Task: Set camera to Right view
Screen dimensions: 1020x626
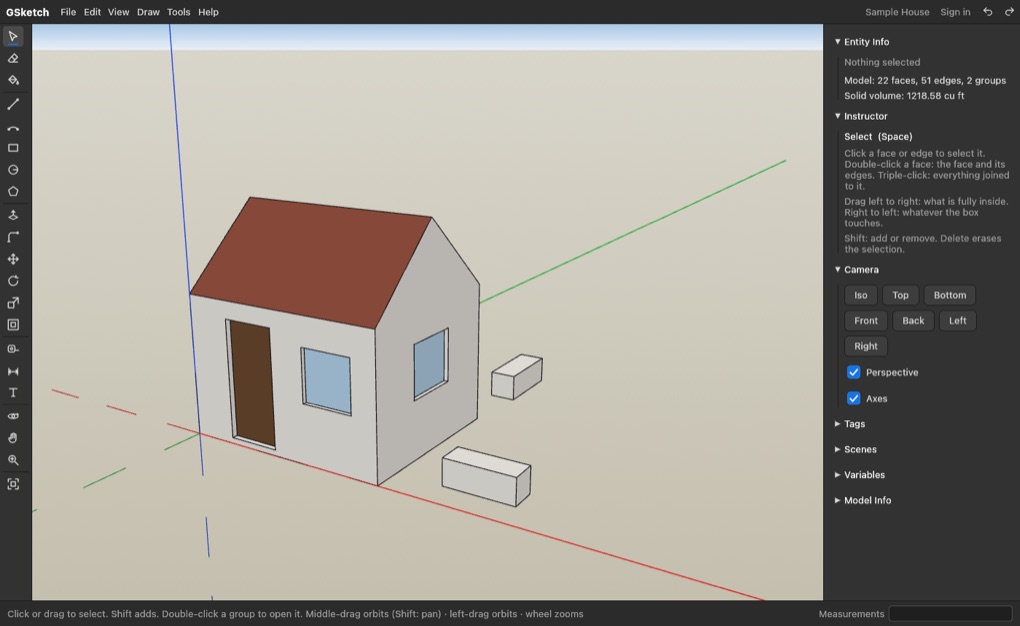Action: pos(866,346)
